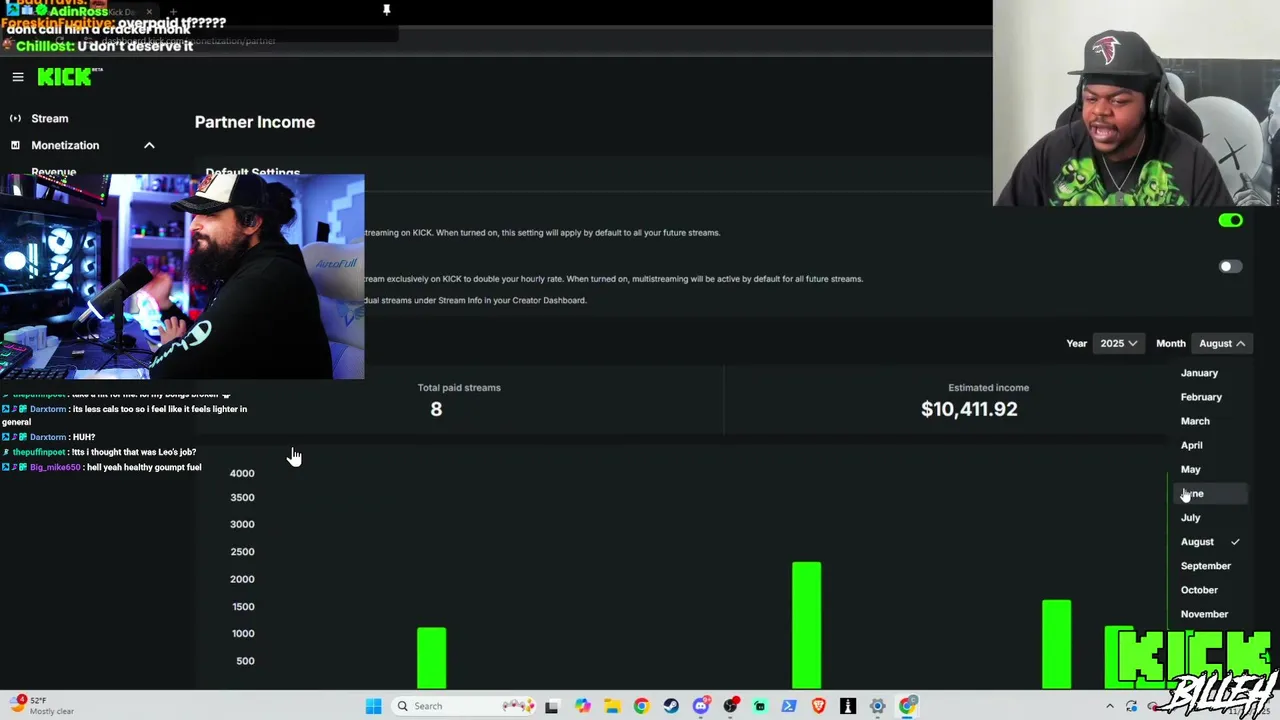Click the Total paid streams value 8
1280x720 pixels.
(x=436, y=409)
